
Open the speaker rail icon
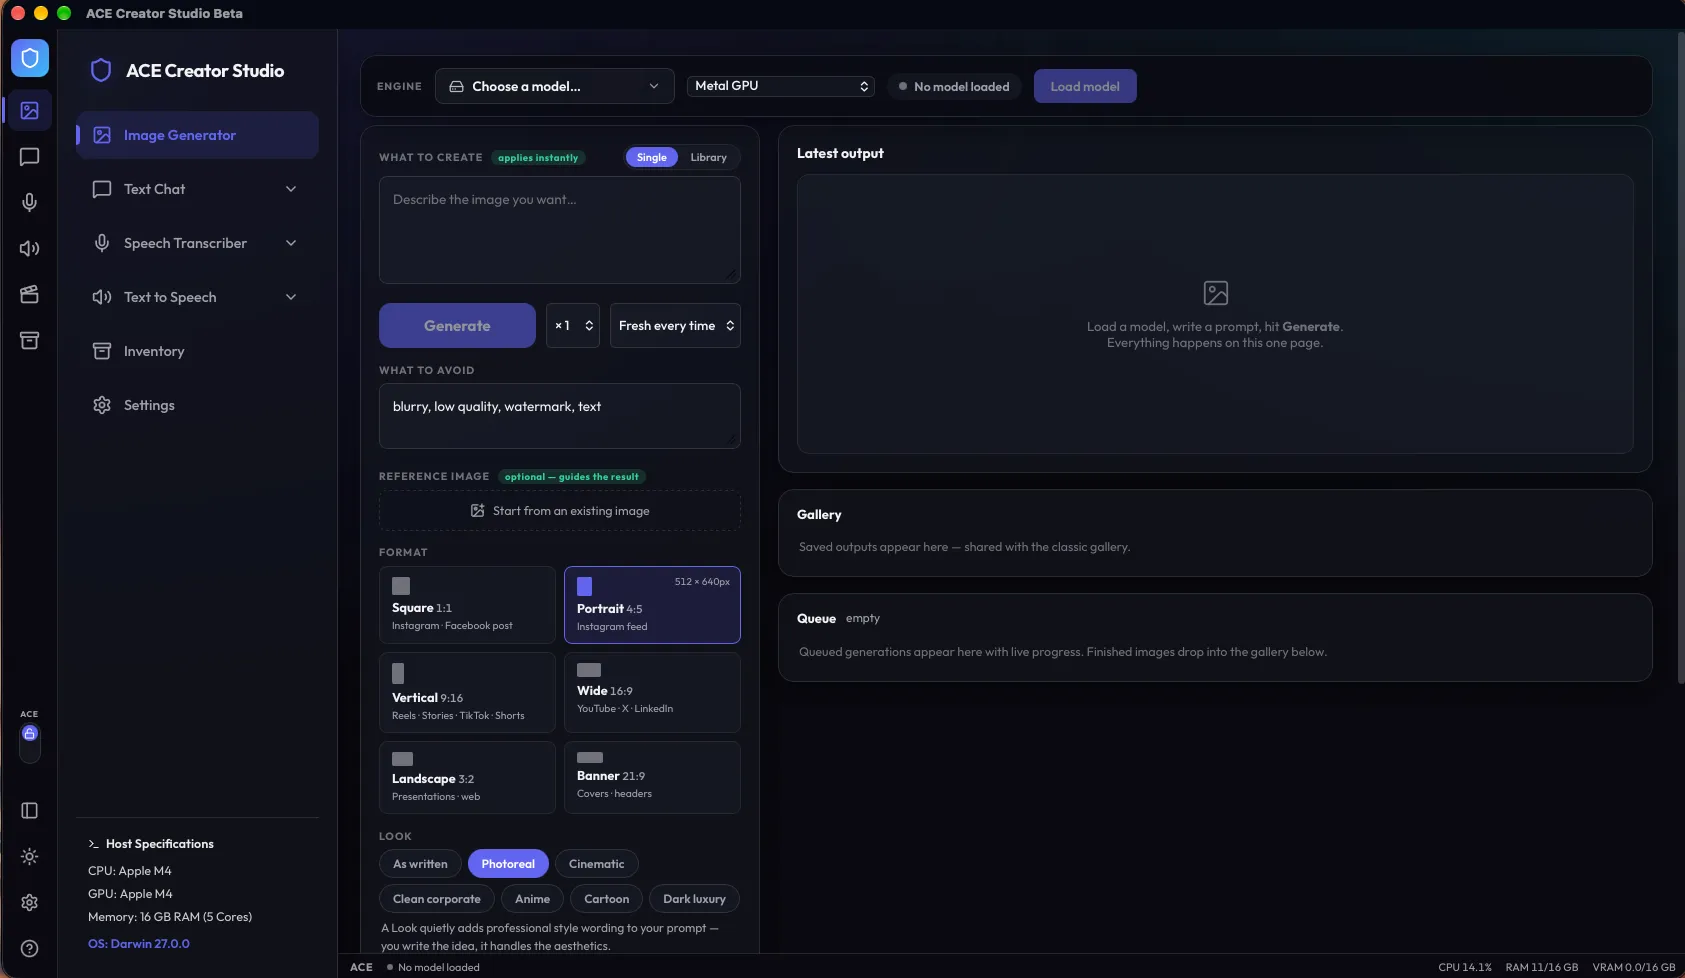coord(30,249)
